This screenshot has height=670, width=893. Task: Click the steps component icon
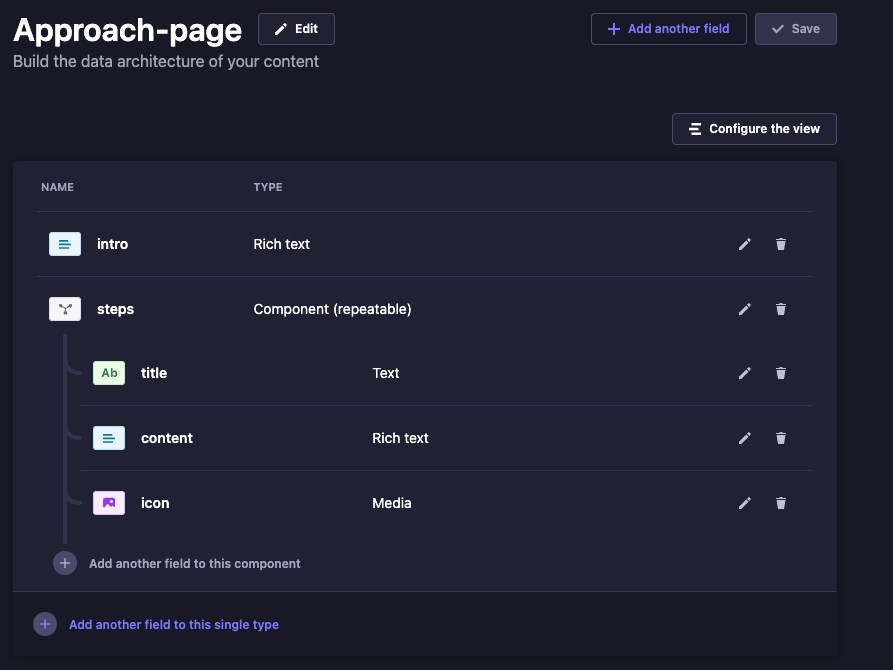click(65, 309)
